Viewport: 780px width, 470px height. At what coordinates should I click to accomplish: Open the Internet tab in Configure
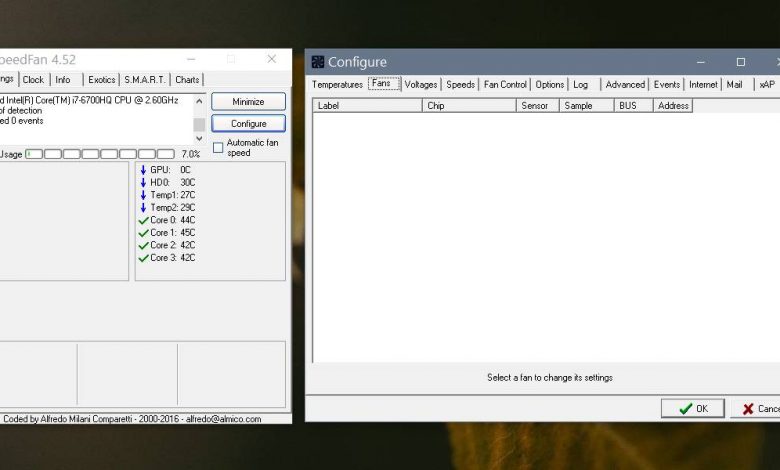(x=703, y=85)
